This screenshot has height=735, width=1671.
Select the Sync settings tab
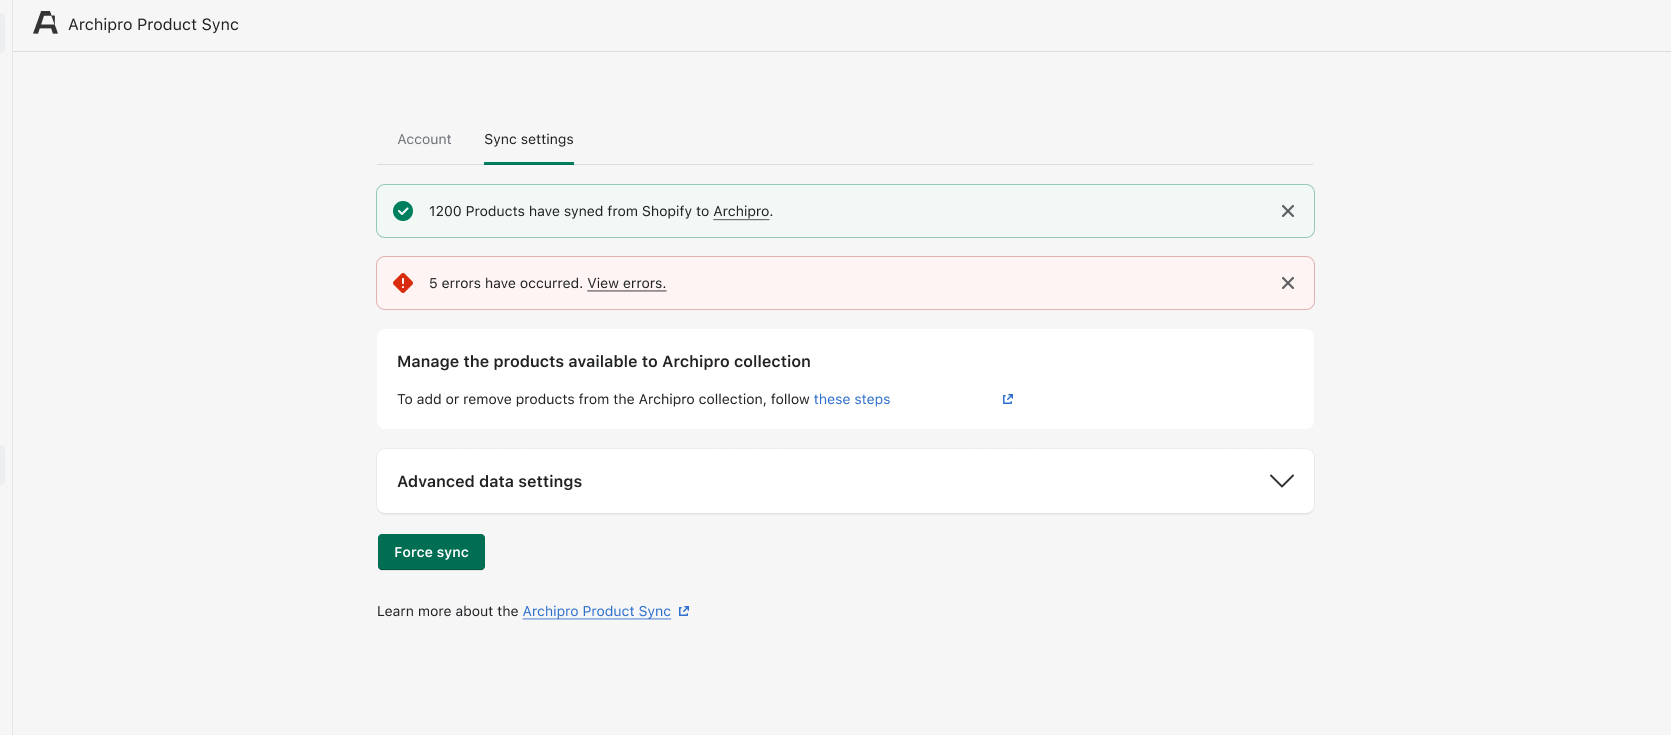[x=529, y=139]
